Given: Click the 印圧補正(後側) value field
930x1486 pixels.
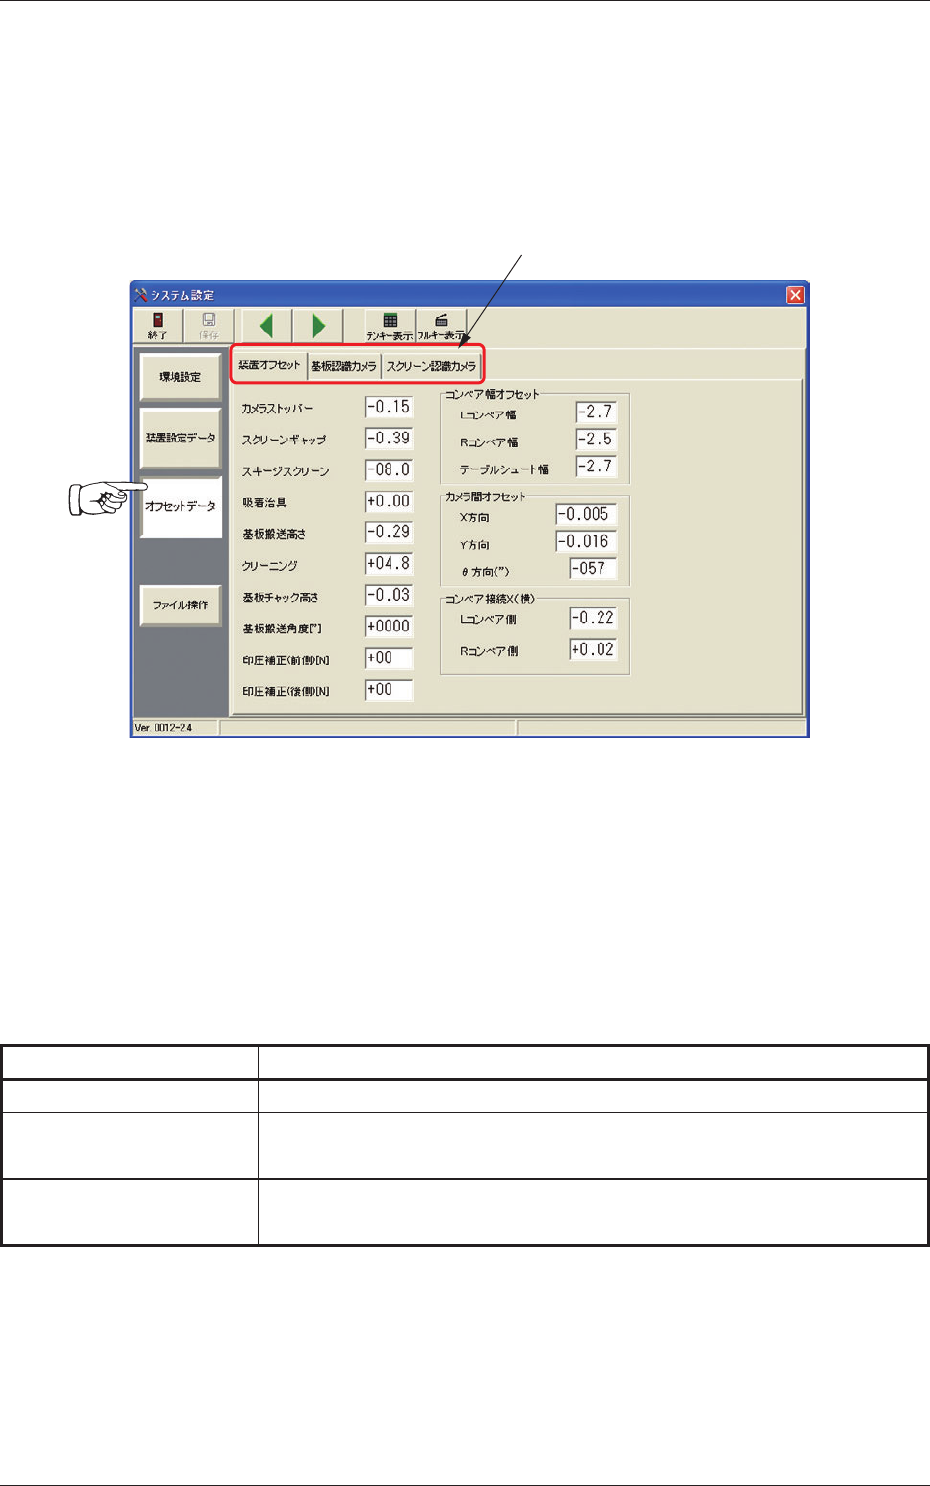Looking at the screenshot, I should click(x=389, y=689).
